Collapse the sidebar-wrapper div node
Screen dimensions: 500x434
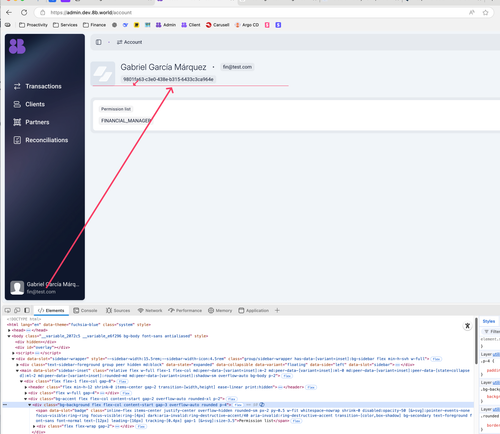tap(13, 359)
